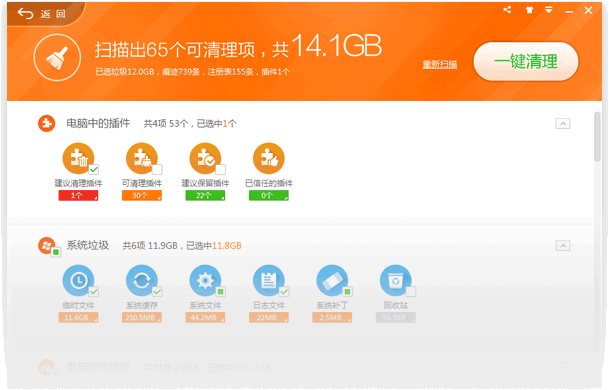This screenshot has width=609, height=390.
Task: Open the 可清理插件 icon
Action: tap(142, 158)
